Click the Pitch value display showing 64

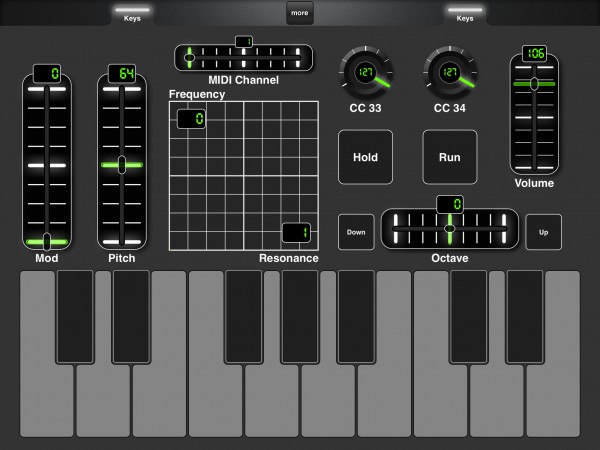(122, 73)
